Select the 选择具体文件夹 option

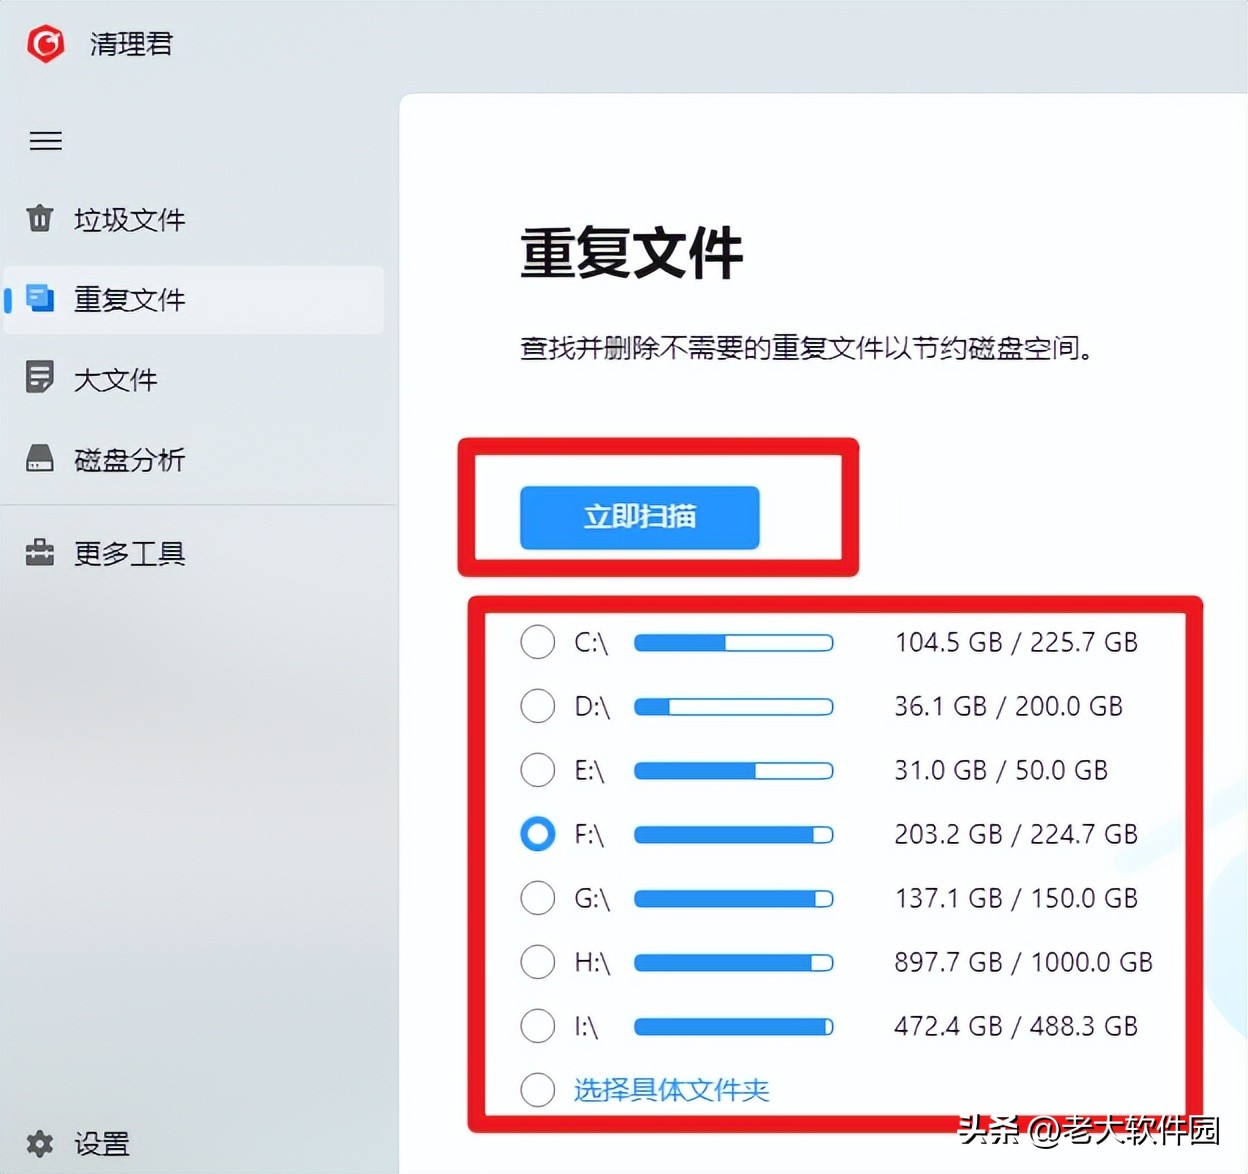click(x=537, y=1090)
